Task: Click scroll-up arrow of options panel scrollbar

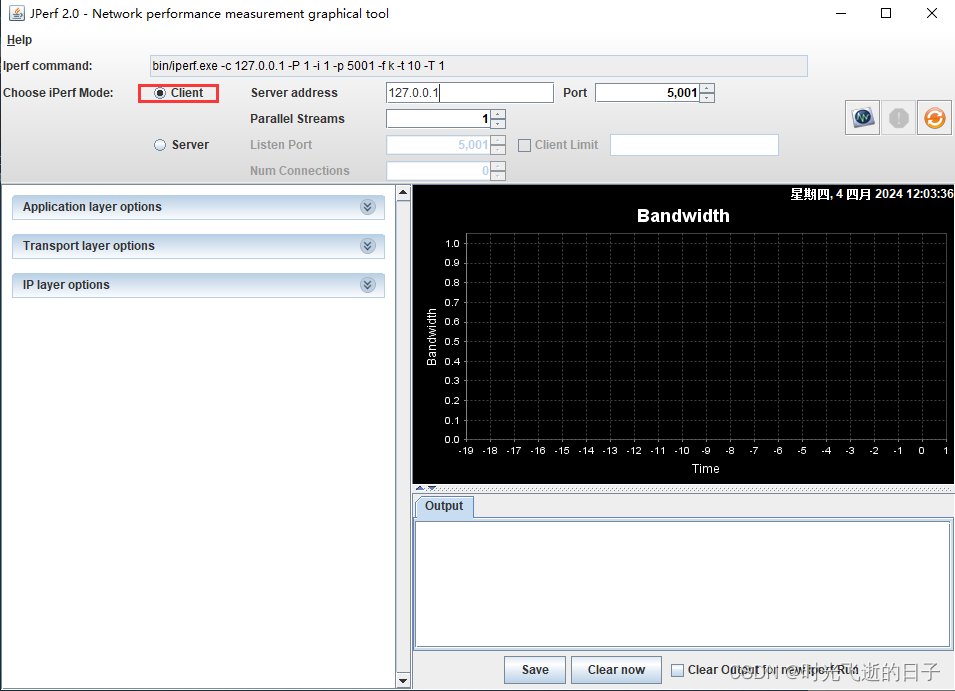Action: 403,193
